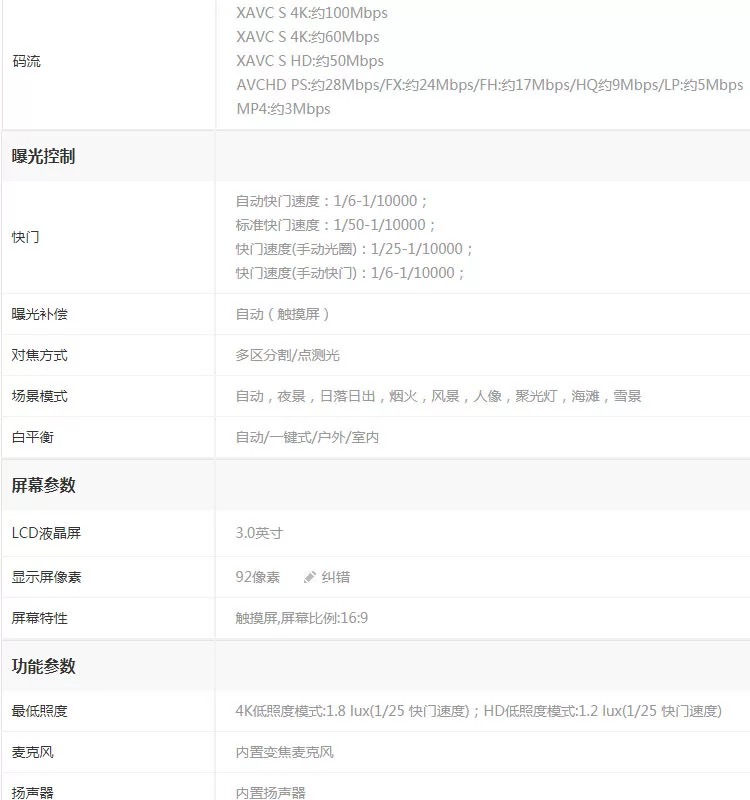Click the 白平衡 row label

[33, 437]
